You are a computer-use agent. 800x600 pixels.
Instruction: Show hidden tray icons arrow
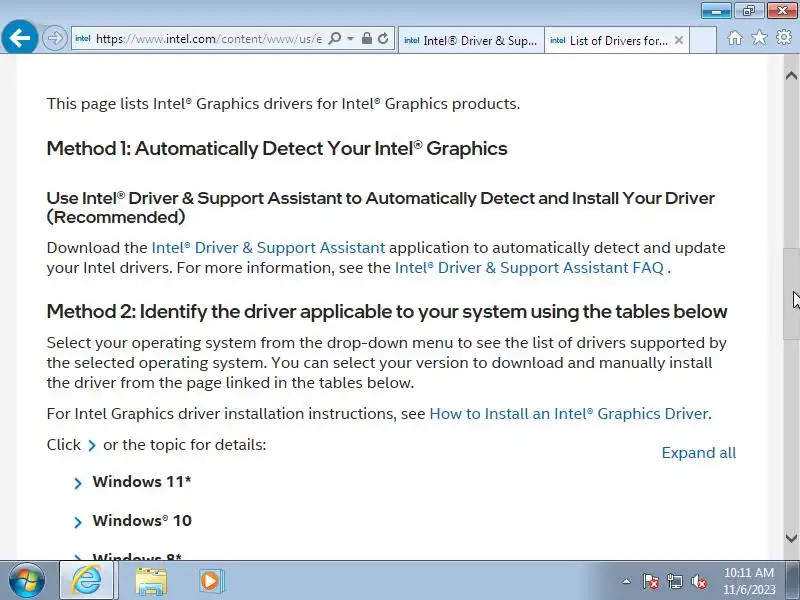pyautogui.click(x=626, y=581)
